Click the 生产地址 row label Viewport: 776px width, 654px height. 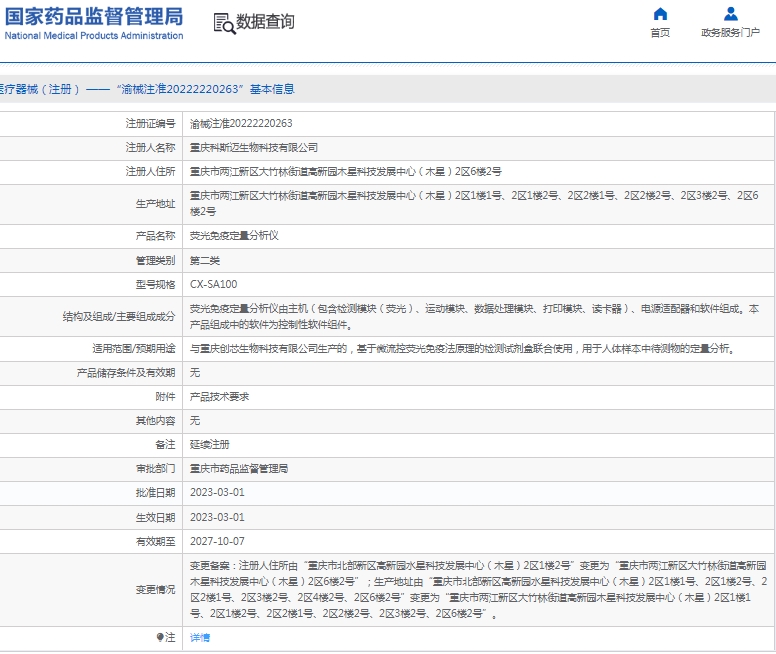[155, 203]
